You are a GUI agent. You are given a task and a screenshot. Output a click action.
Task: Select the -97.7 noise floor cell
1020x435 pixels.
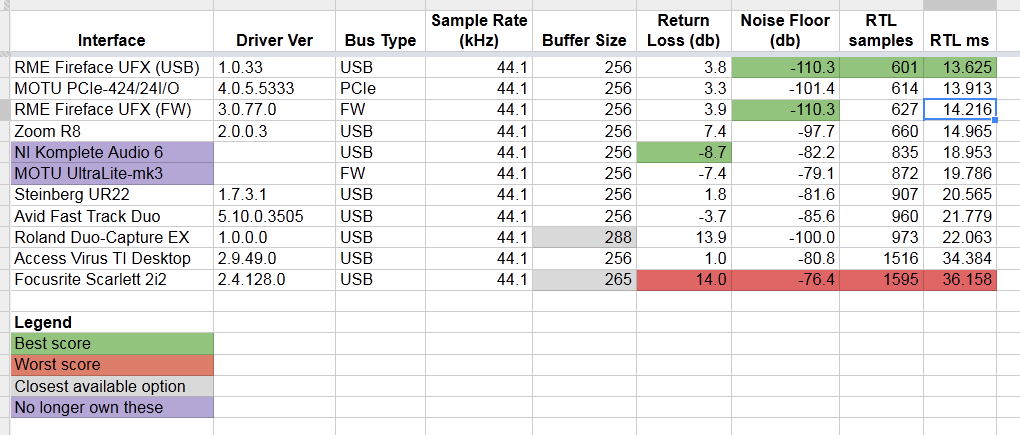click(785, 131)
